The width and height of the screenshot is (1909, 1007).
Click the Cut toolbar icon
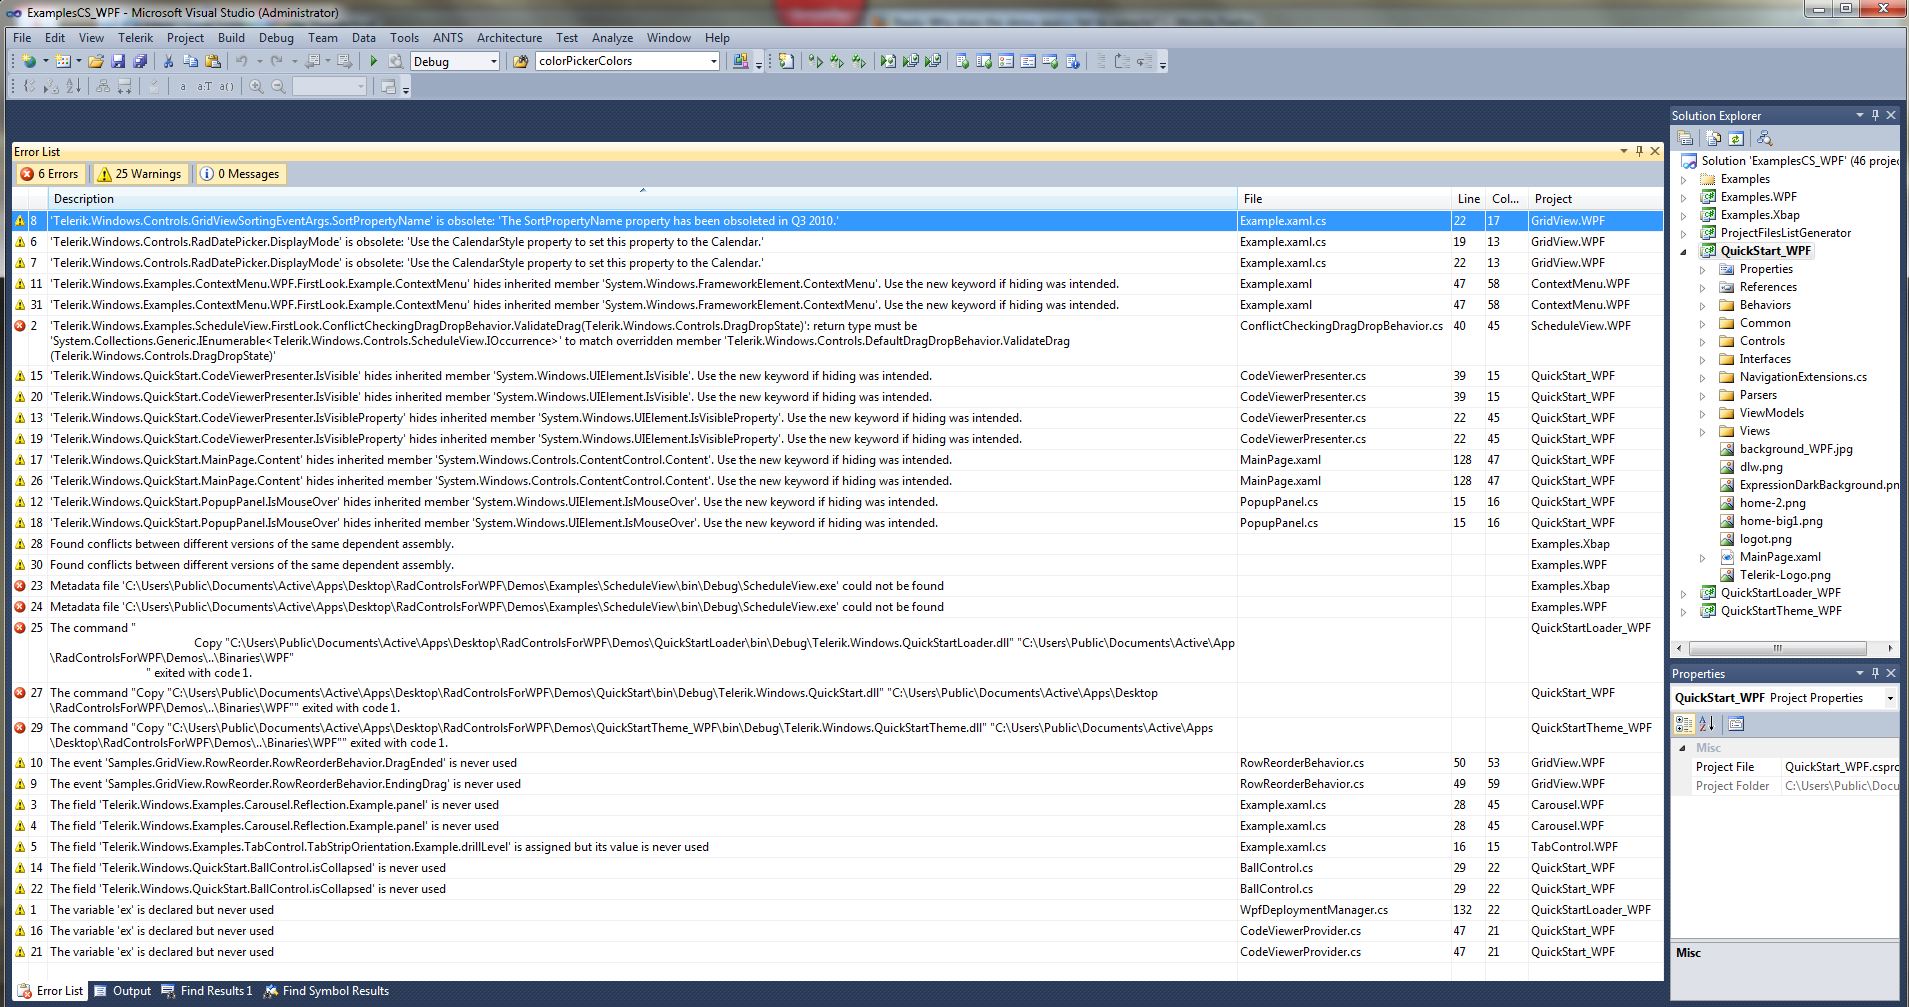click(168, 61)
